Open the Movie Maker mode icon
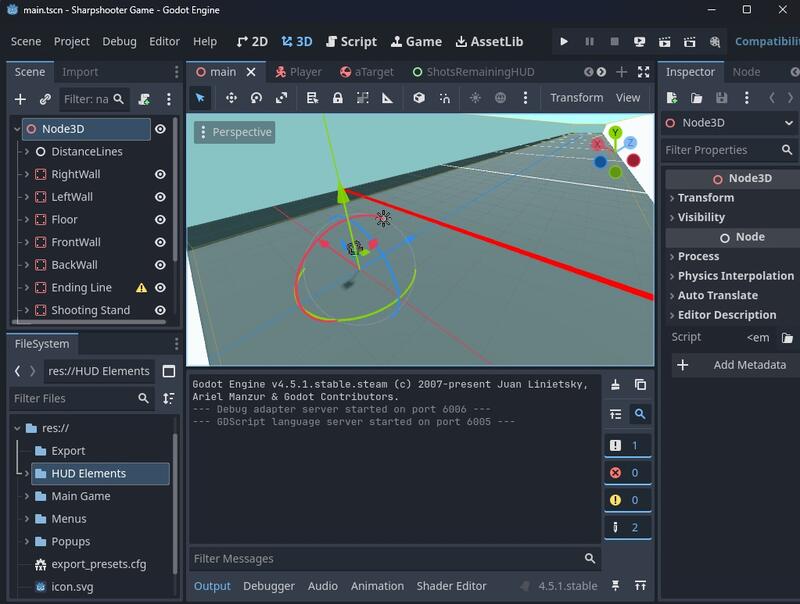This screenshot has height=604, width=800. tap(715, 41)
